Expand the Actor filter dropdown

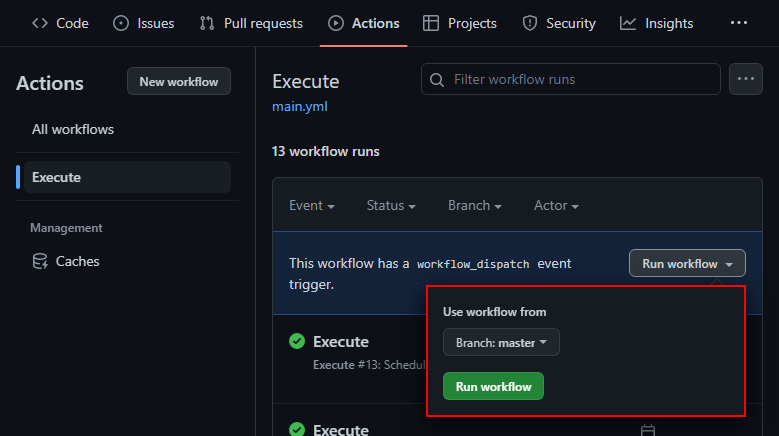coord(556,206)
